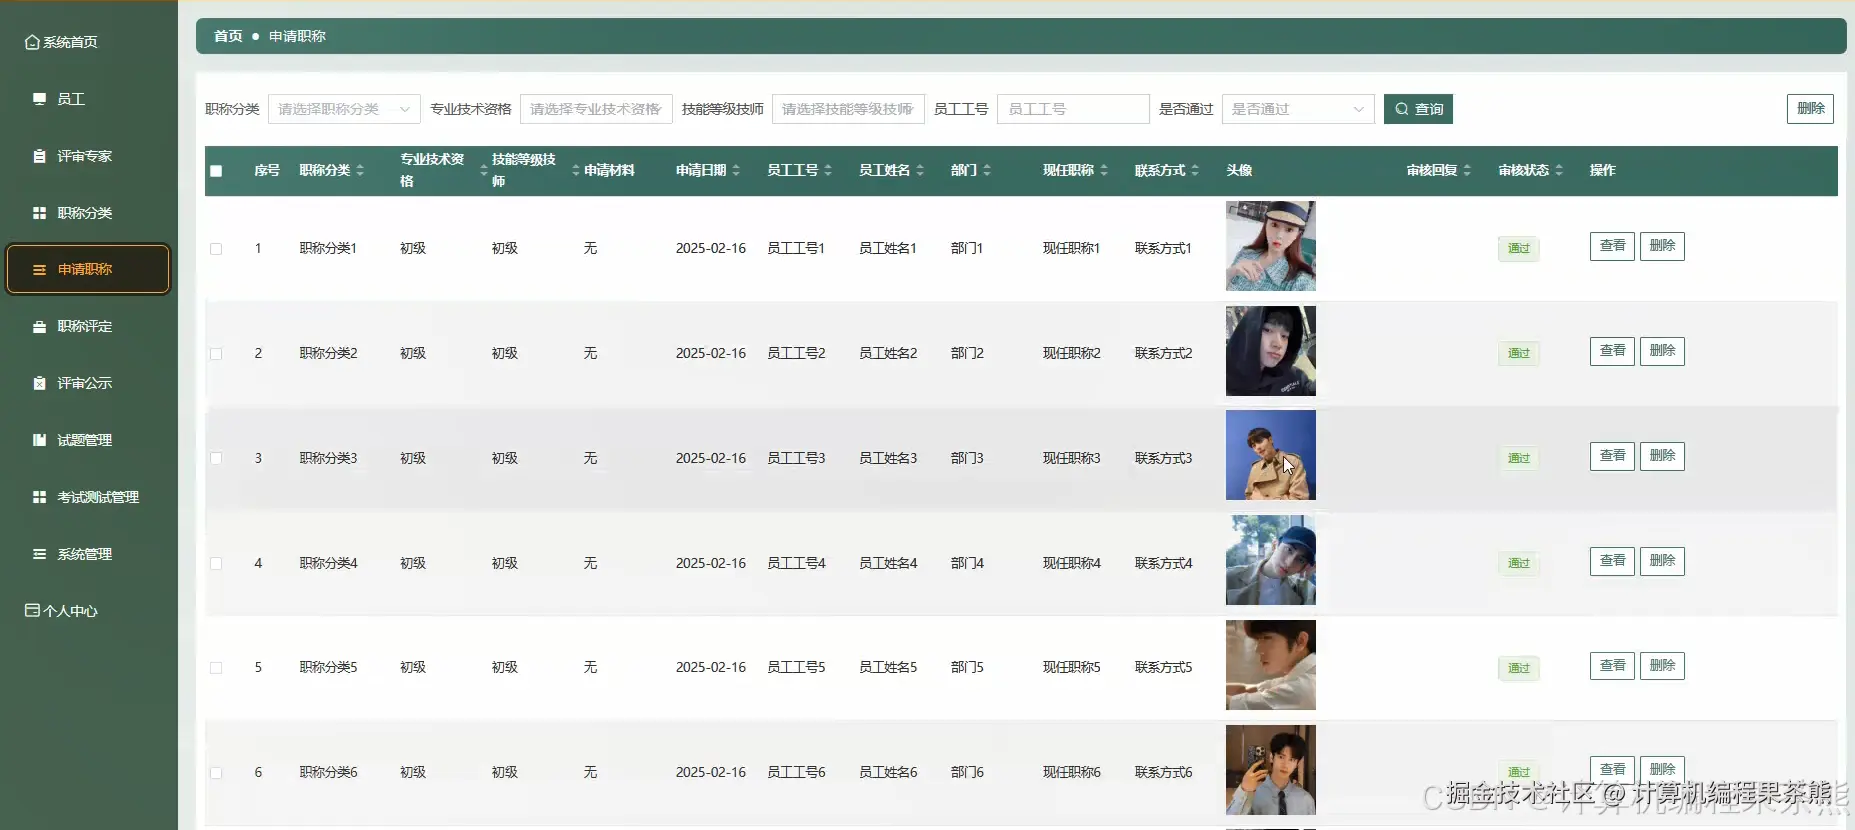This screenshot has height=830, width=1855.
Task: Toggle the select-all checkbox in table header
Action: click(216, 171)
